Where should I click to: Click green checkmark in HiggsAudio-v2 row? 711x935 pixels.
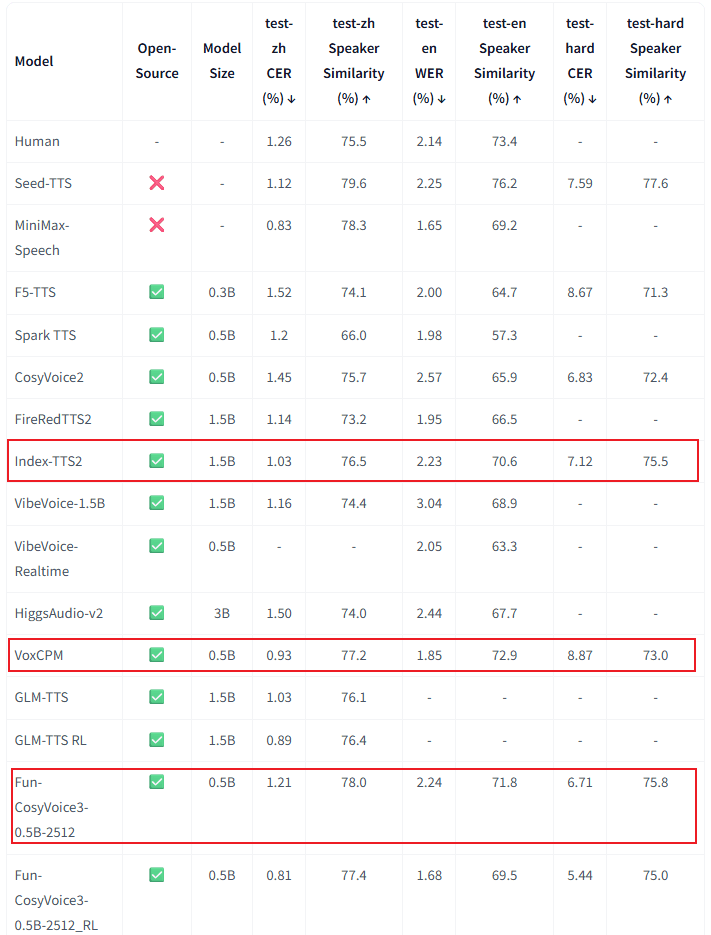coord(156,612)
